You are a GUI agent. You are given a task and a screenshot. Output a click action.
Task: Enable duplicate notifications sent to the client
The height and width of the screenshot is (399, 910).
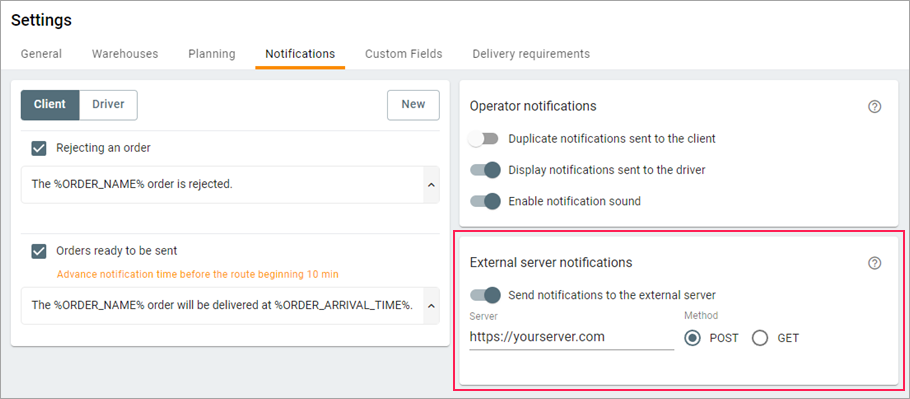coord(484,139)
